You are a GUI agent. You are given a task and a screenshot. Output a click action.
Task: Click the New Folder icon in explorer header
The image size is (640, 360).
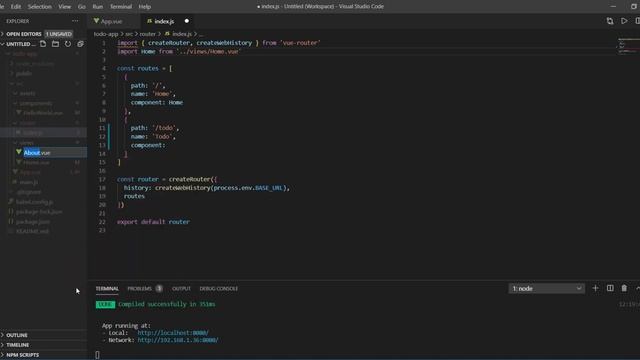(56, 44)
